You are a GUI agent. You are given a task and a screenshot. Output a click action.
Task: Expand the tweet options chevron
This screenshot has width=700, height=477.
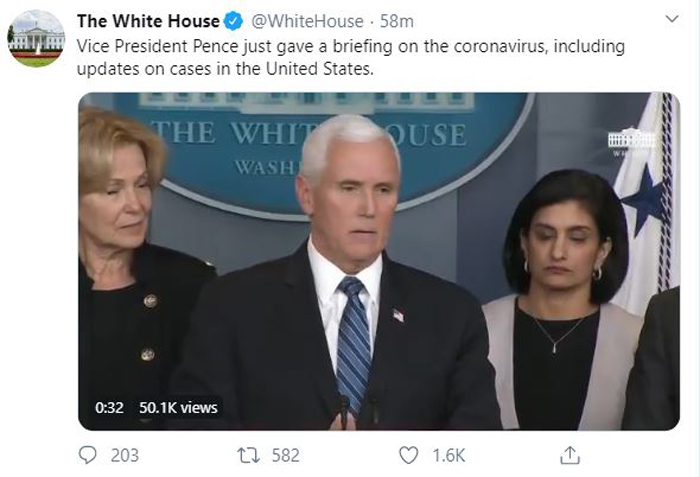click(672, 19)
